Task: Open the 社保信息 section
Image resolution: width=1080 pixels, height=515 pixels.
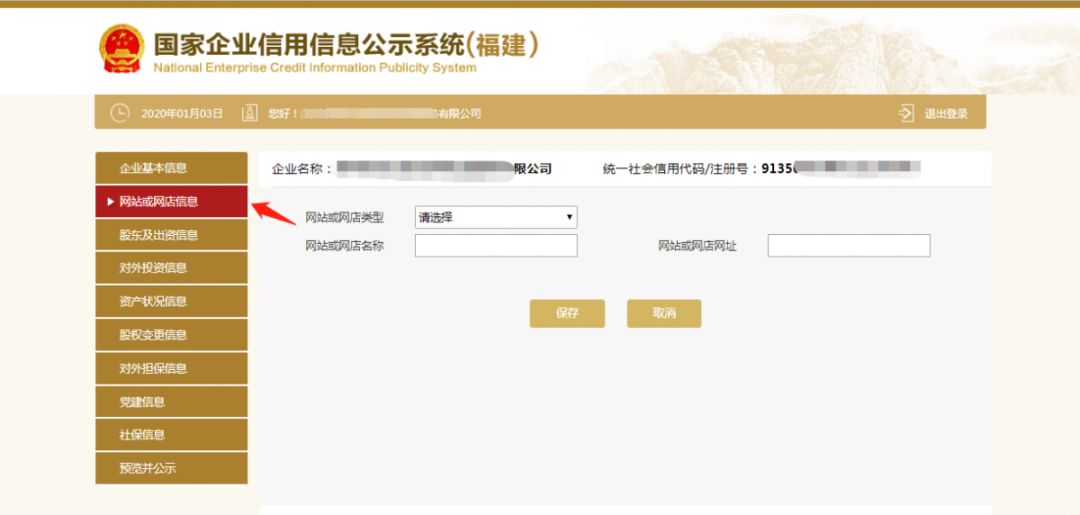Action: [x=171, y=435]
